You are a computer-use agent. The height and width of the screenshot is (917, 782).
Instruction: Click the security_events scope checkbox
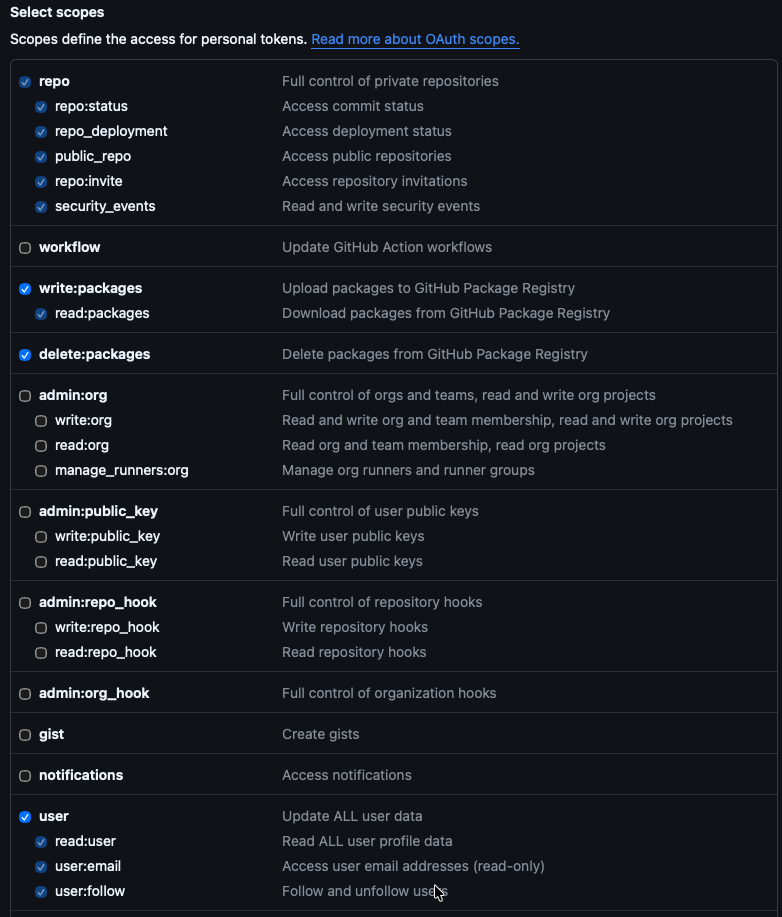(41, 207)
